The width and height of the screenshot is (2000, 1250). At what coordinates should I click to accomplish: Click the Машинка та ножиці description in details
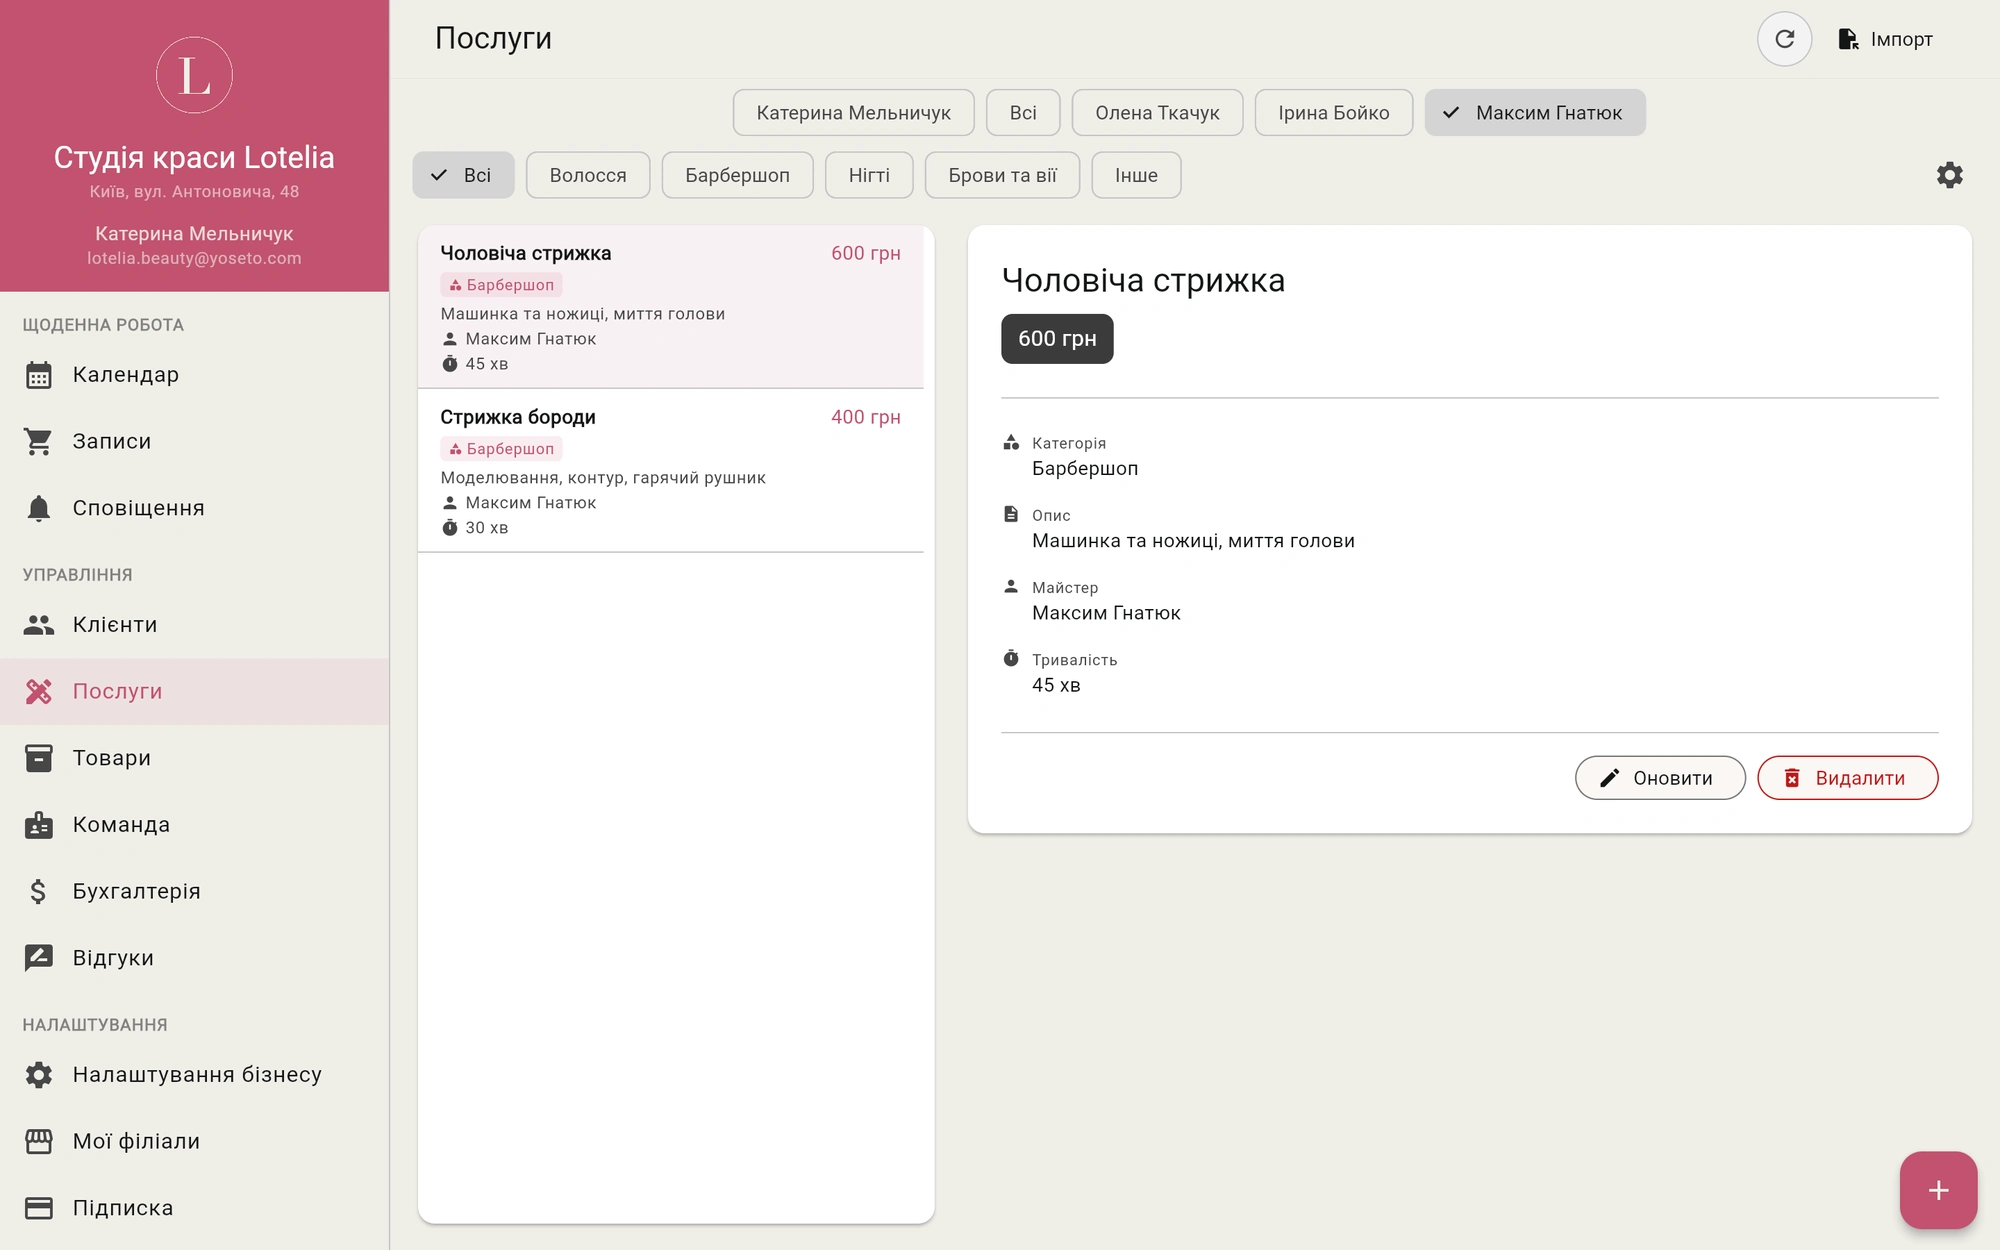pyautogui.click(x=1193, y=541)
